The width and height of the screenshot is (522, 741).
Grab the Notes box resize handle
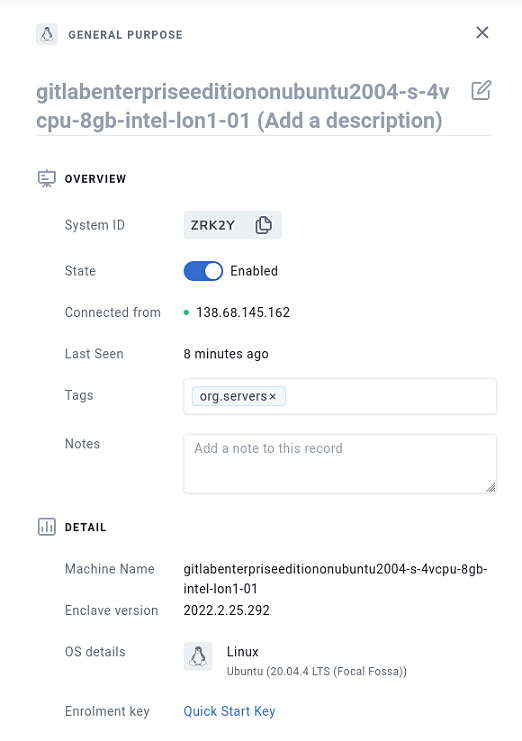point(491,488)
